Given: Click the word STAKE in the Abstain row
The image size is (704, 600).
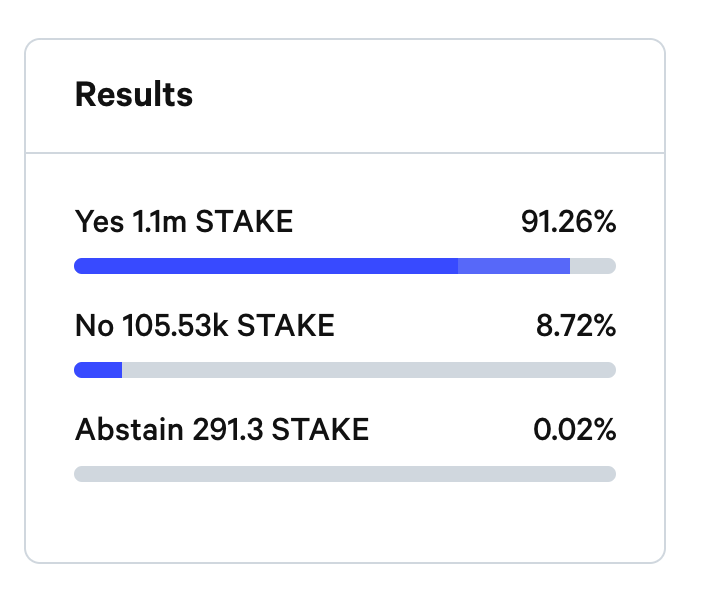Looking at the screenshot, I should 320,429.
